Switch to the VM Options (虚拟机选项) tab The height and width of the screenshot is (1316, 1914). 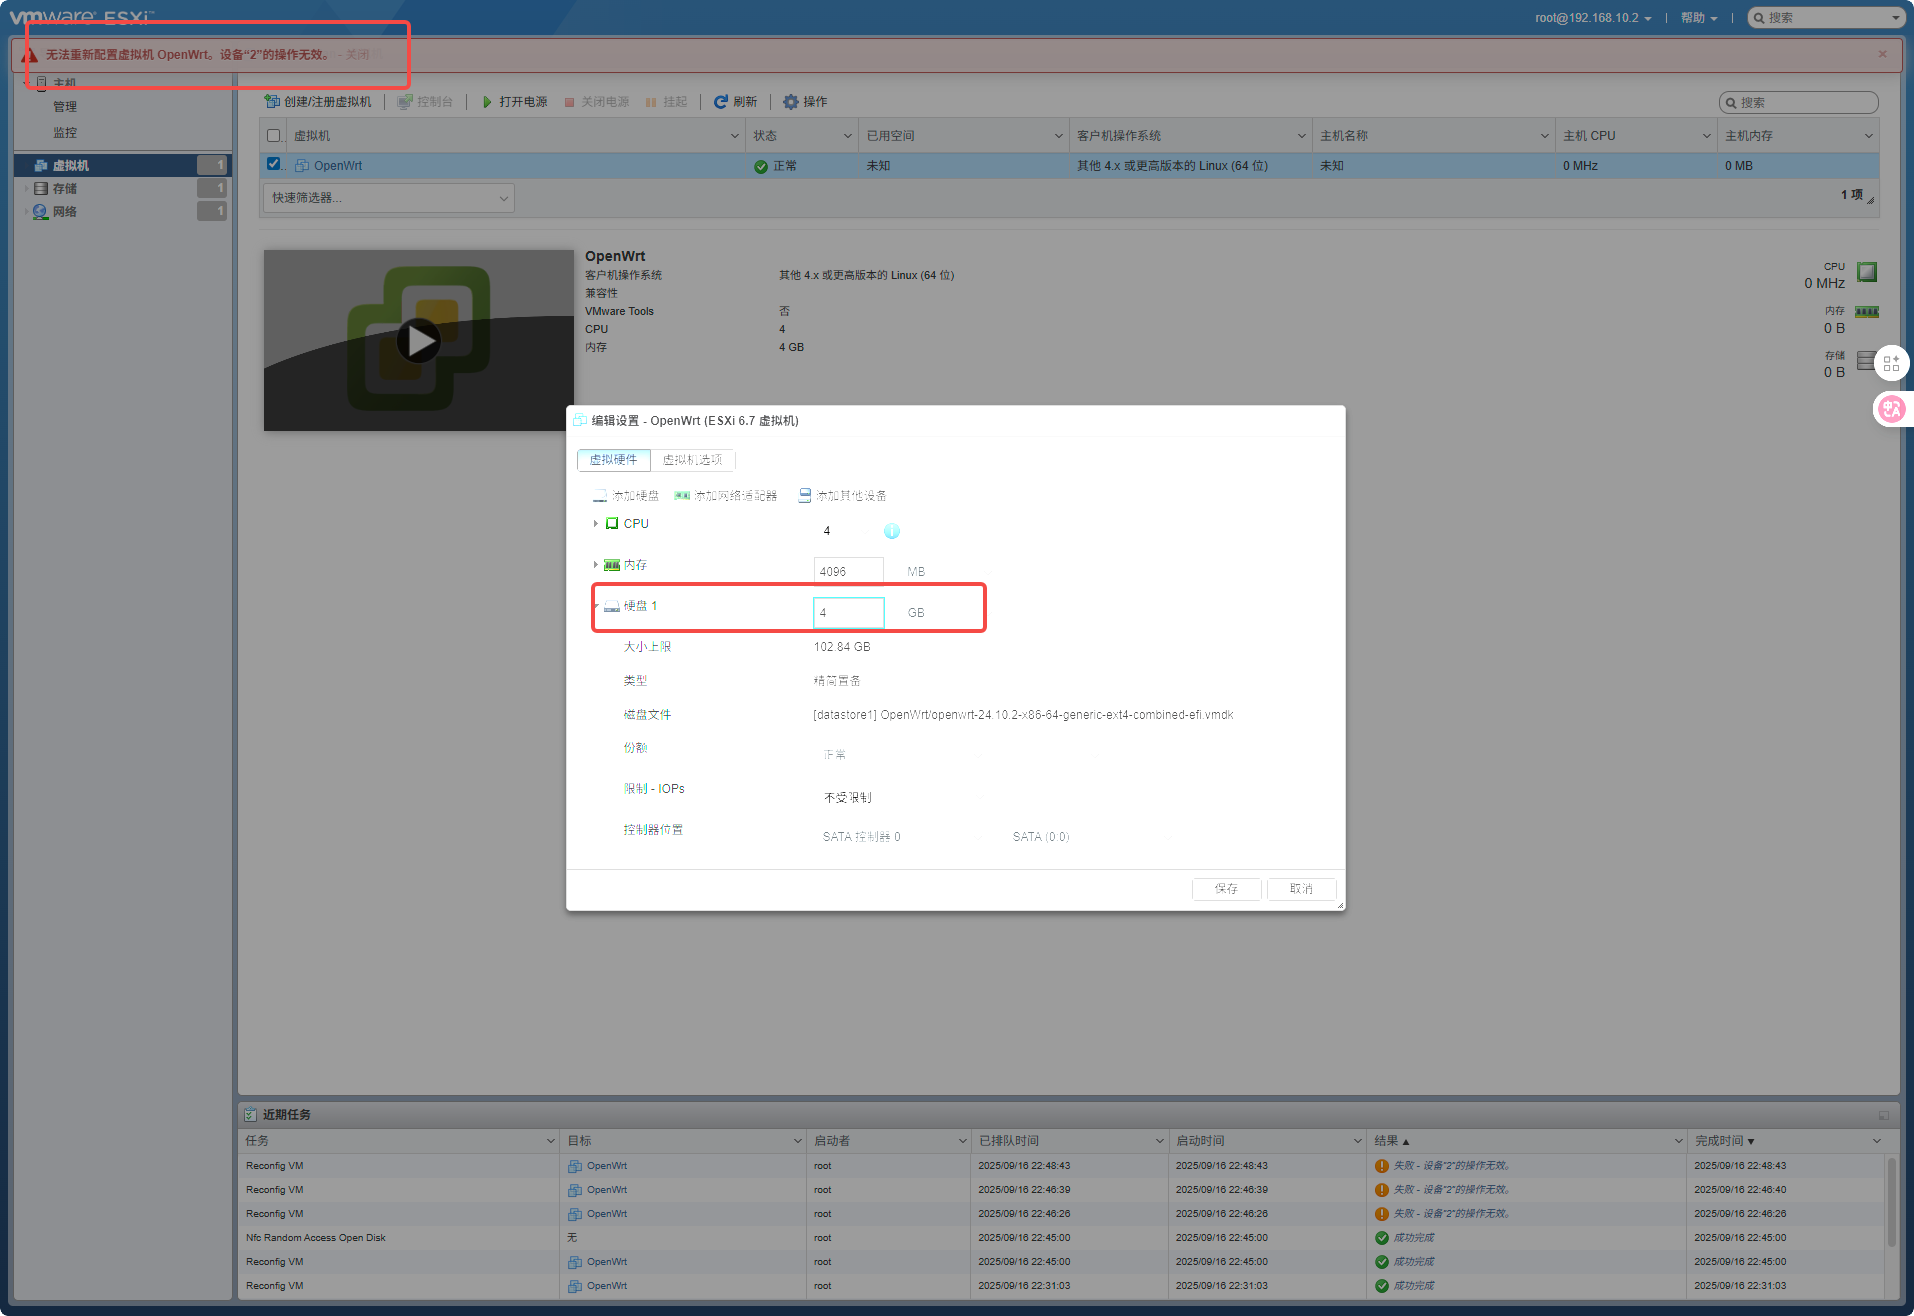[692, 460]
